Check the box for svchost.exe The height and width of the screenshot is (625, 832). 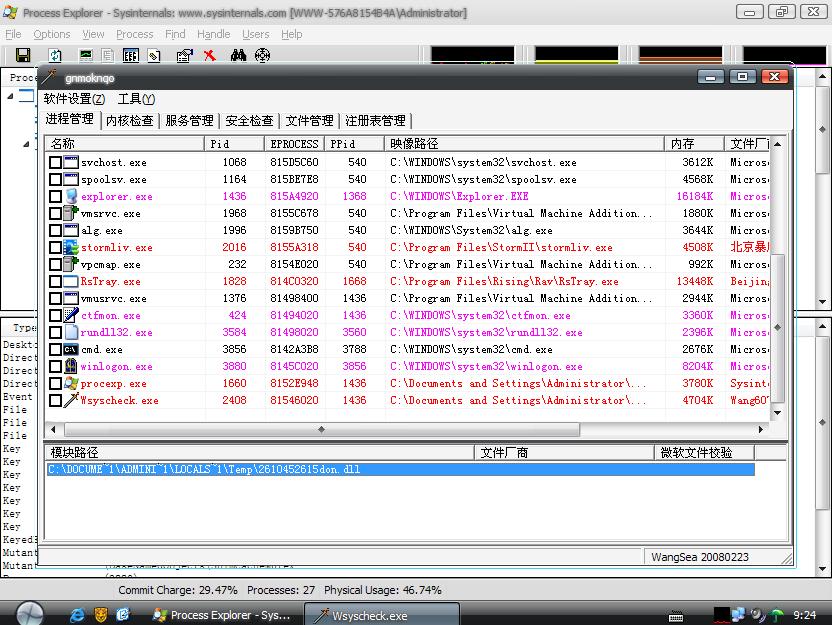(55, 162)
